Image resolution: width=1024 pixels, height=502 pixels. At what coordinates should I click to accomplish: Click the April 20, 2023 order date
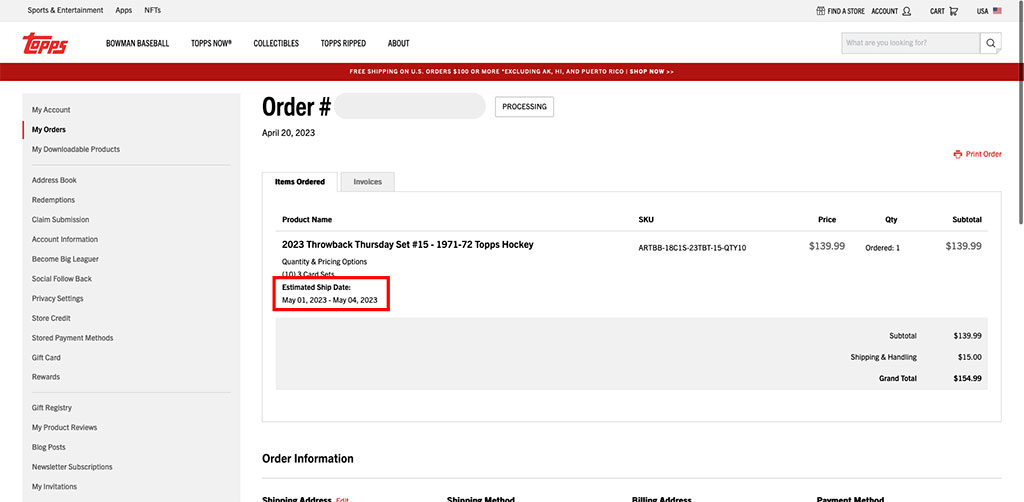coord(289,133)
